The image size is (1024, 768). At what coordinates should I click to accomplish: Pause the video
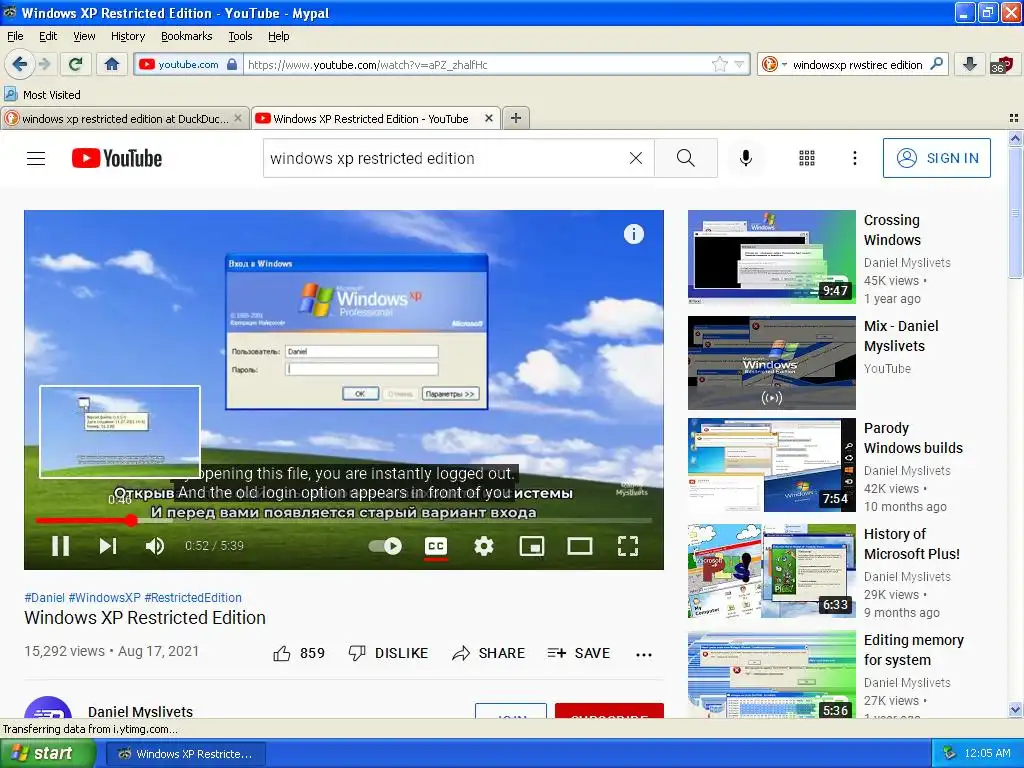click(61, 546)
